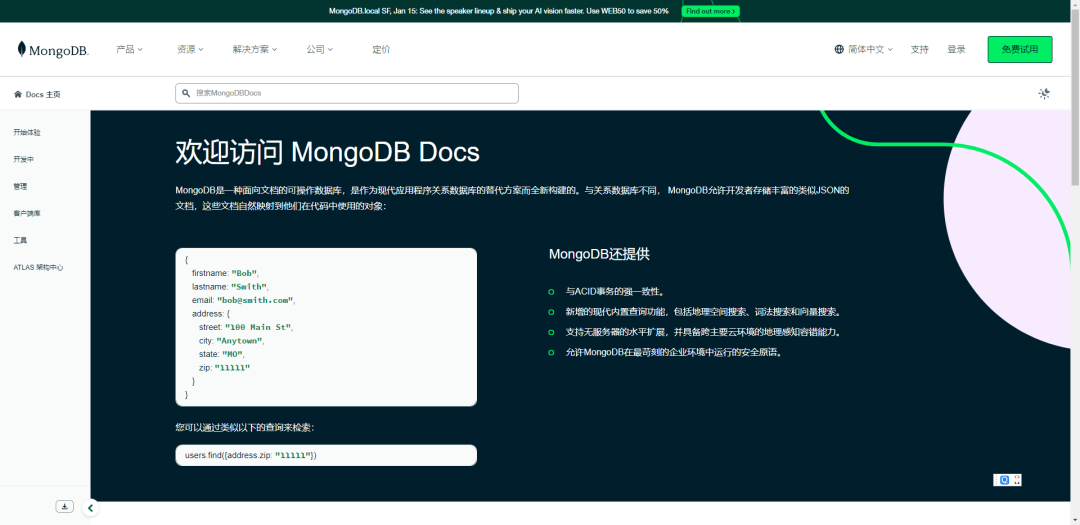
Task: Focus the 搜索MongoDBDocs search field
Action: coord(346,93)
